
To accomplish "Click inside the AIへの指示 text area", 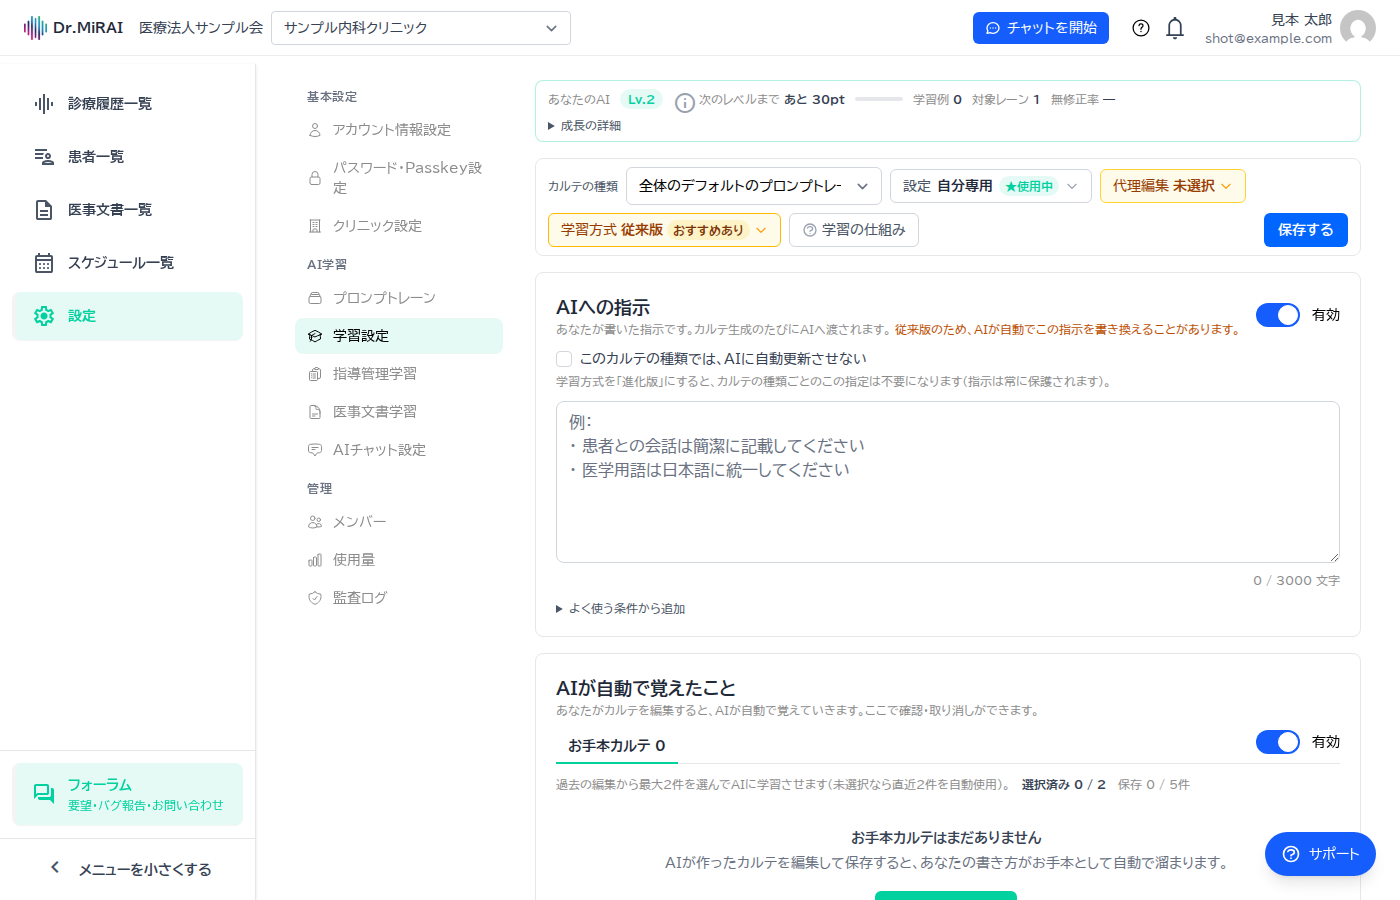I will (948, 482).
